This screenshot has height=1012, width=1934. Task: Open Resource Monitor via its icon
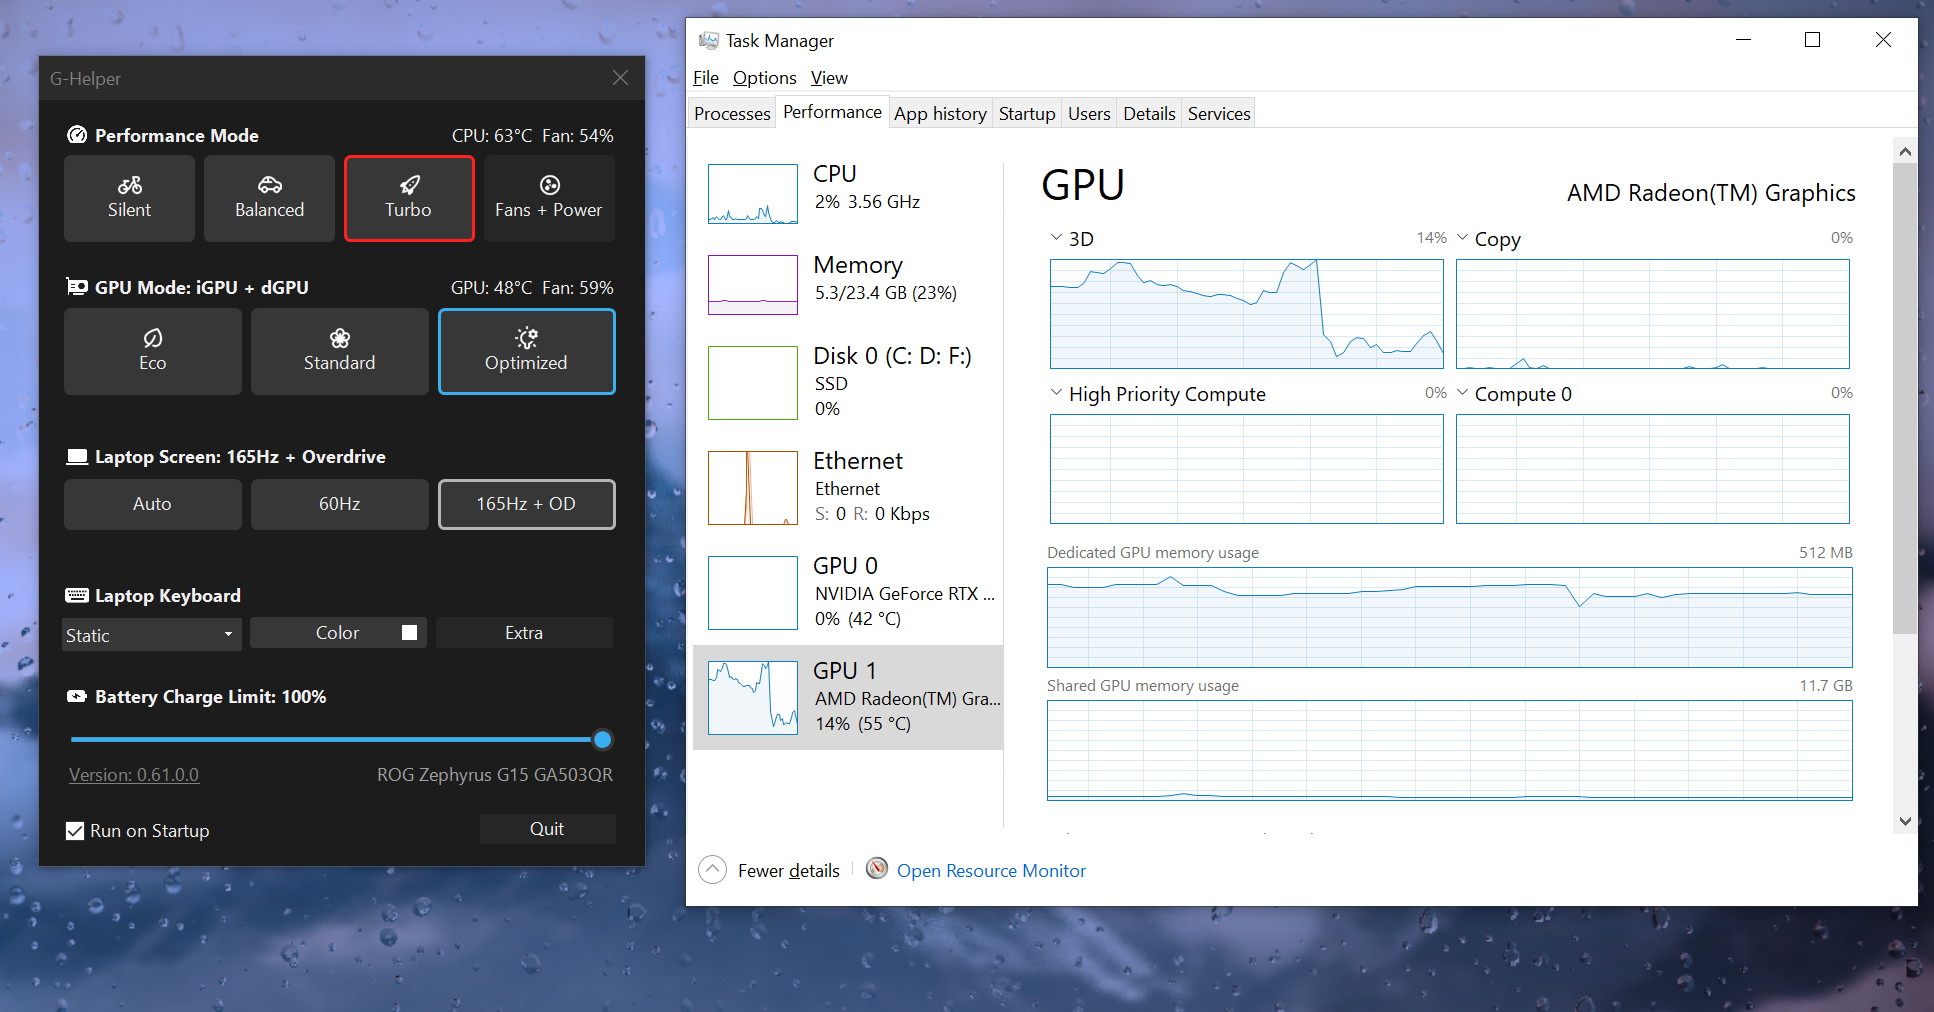point(877,868)
